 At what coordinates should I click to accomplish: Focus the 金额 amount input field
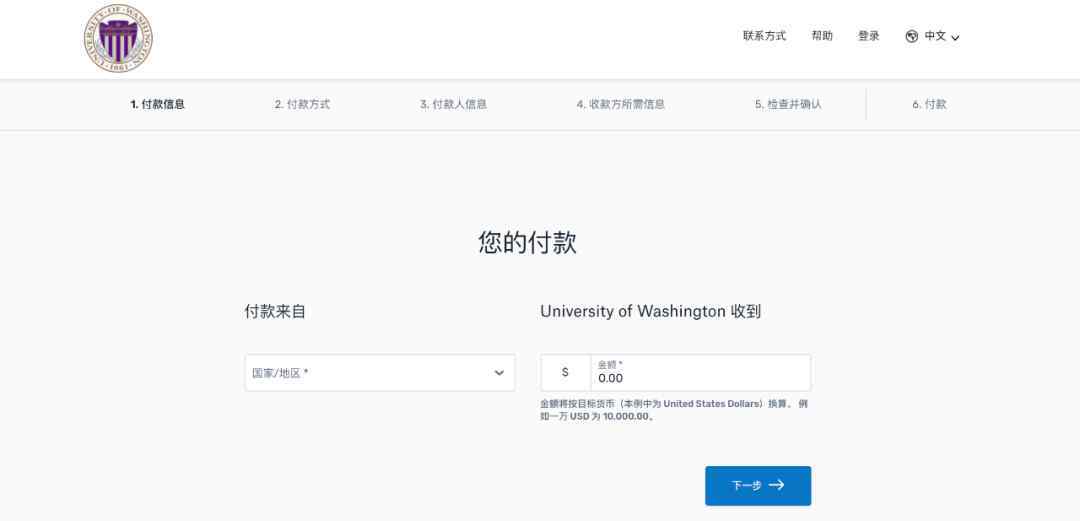700,378
